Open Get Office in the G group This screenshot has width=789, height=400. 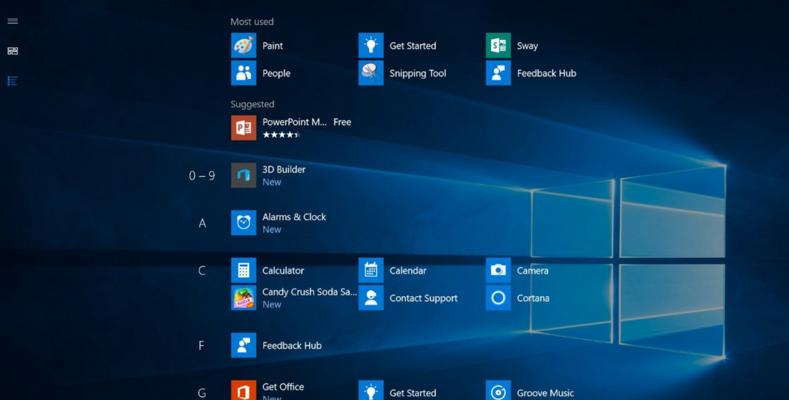(x=268, y=391)
